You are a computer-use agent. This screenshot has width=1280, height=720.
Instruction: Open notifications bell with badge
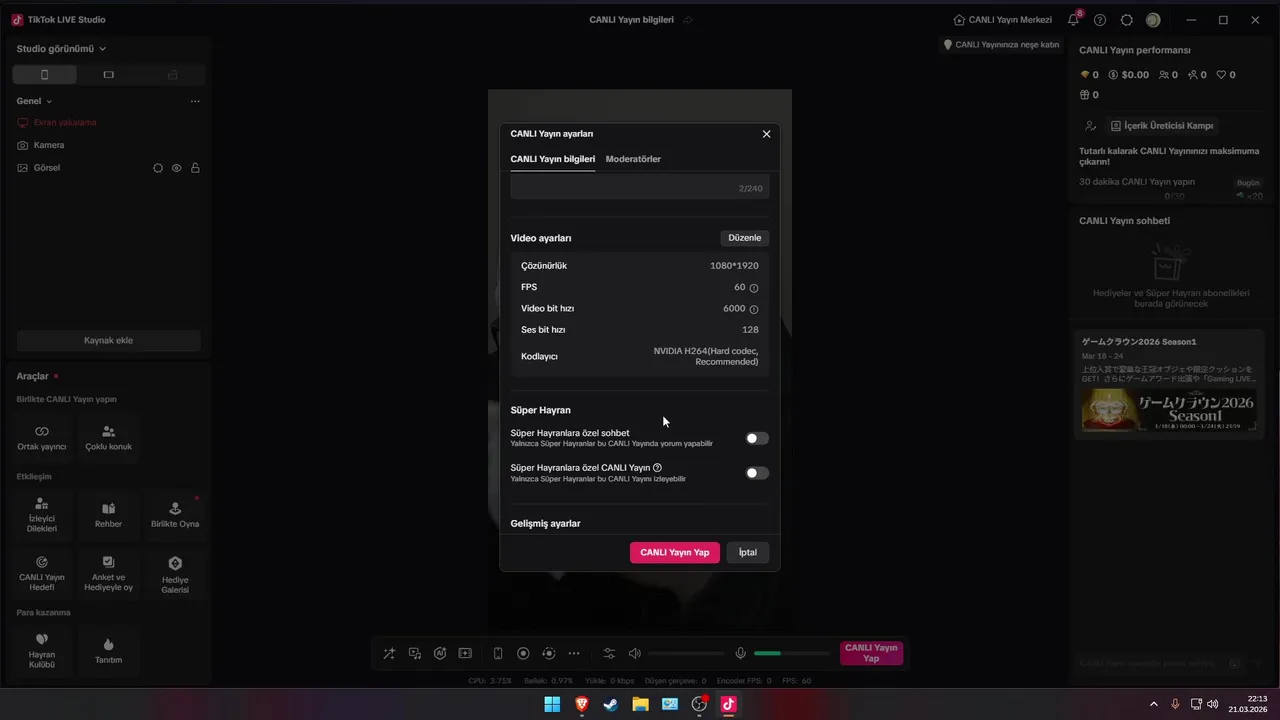1074,19
